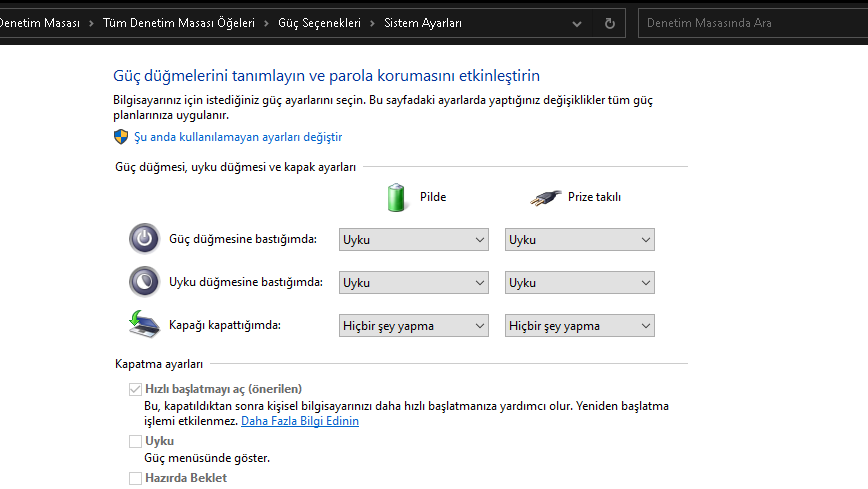
Task: Click the power plug icon
Action: coord(546,197)
